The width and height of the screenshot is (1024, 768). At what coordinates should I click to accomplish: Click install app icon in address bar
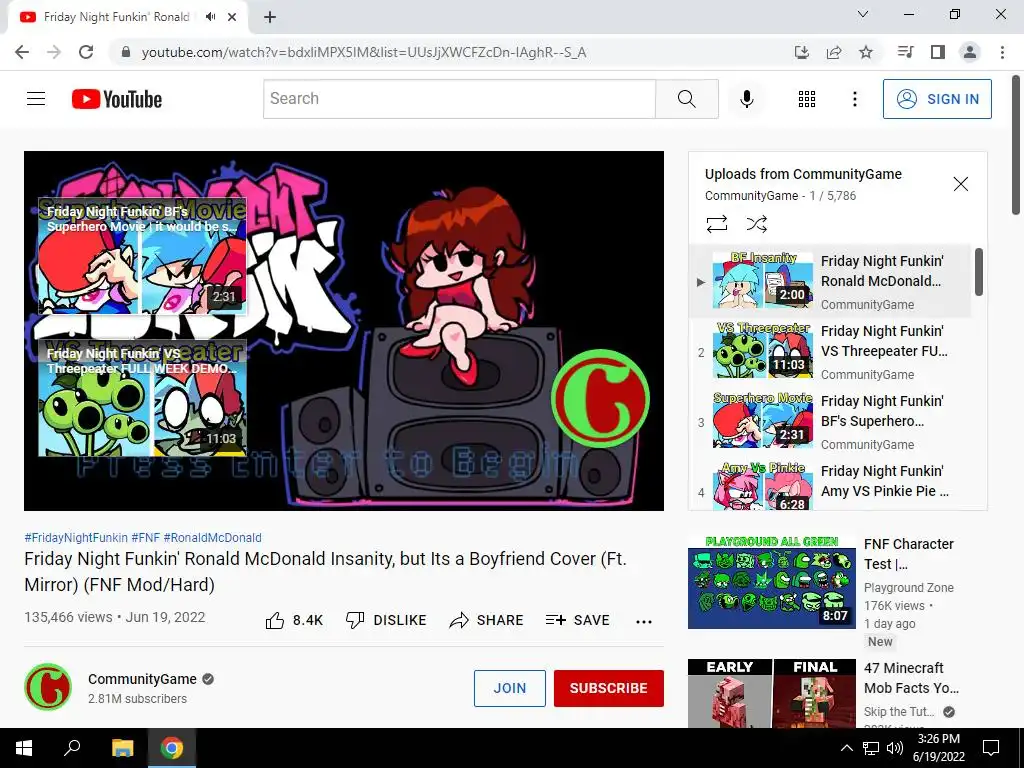(801, 52)
